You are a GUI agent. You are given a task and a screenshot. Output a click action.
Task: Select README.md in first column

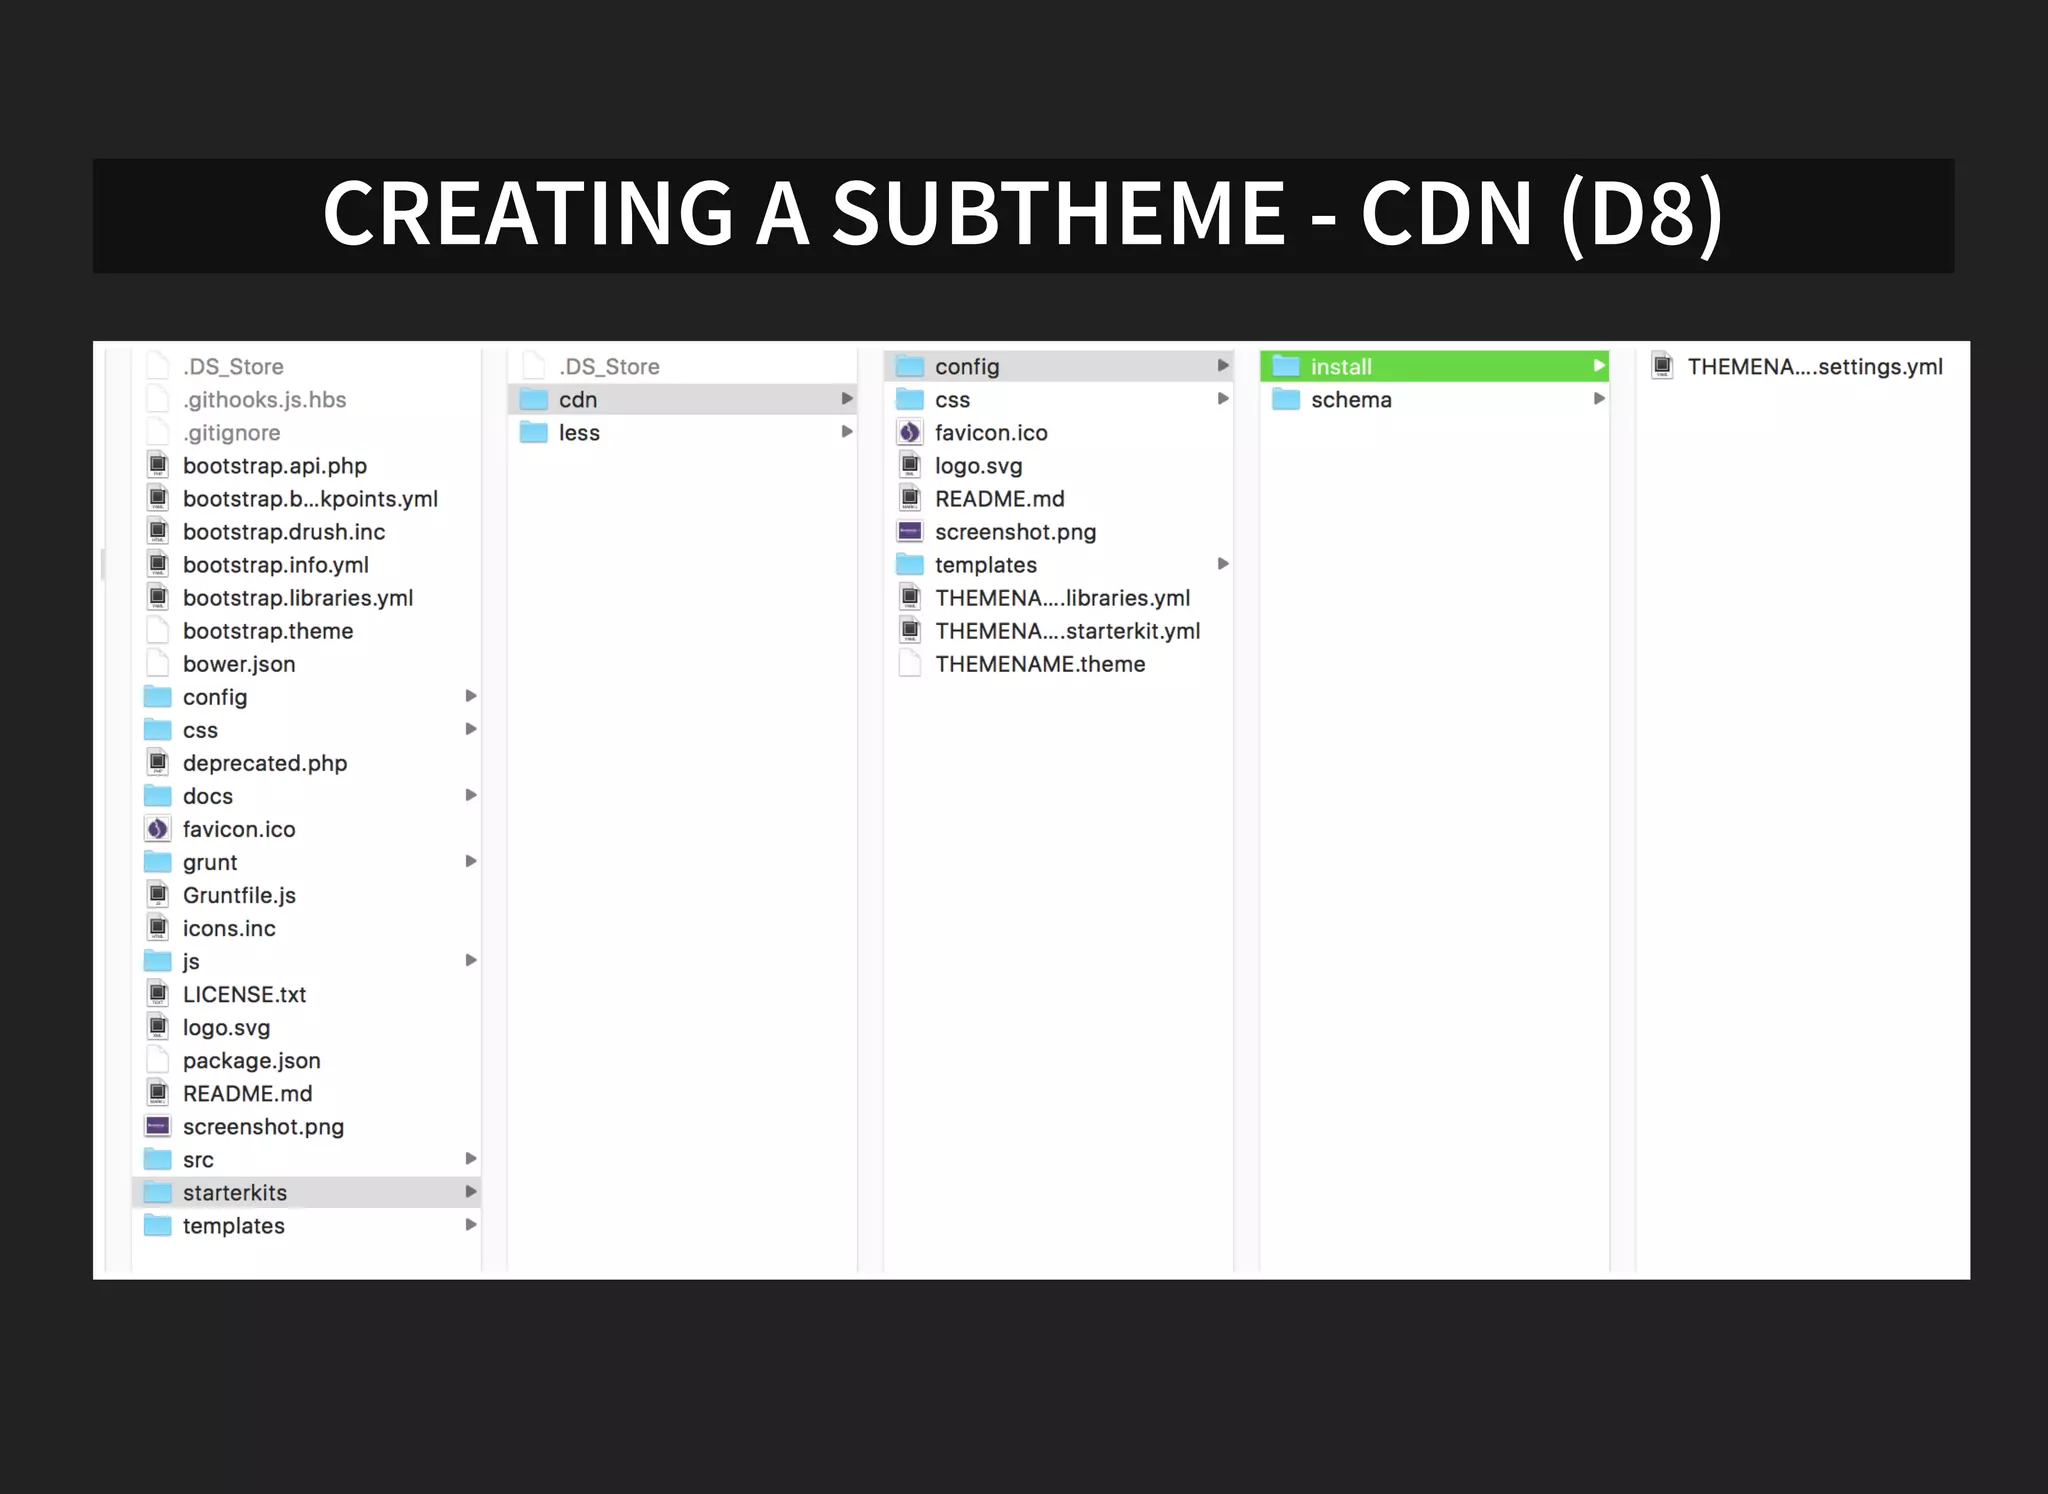(x=247, y=1093)
